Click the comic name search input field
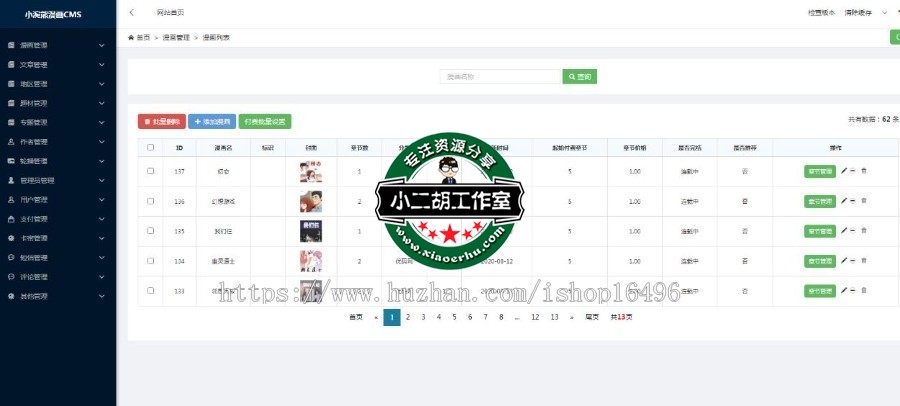This screenshot has height=406, width=900. (500, 76)
